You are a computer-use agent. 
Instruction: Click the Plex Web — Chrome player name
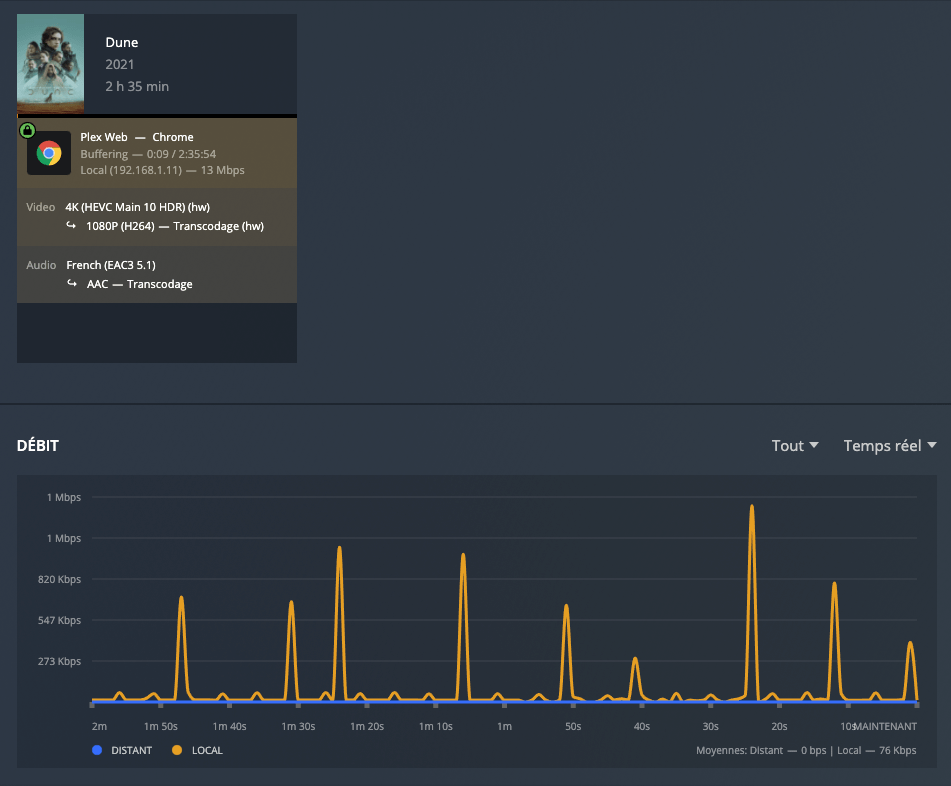(x=137, y=137)
